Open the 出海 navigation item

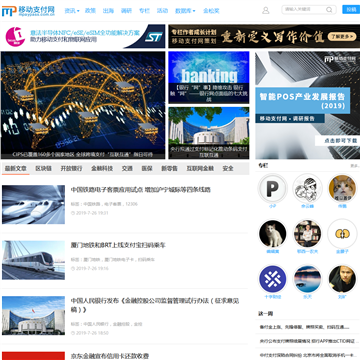coord(108,11)
